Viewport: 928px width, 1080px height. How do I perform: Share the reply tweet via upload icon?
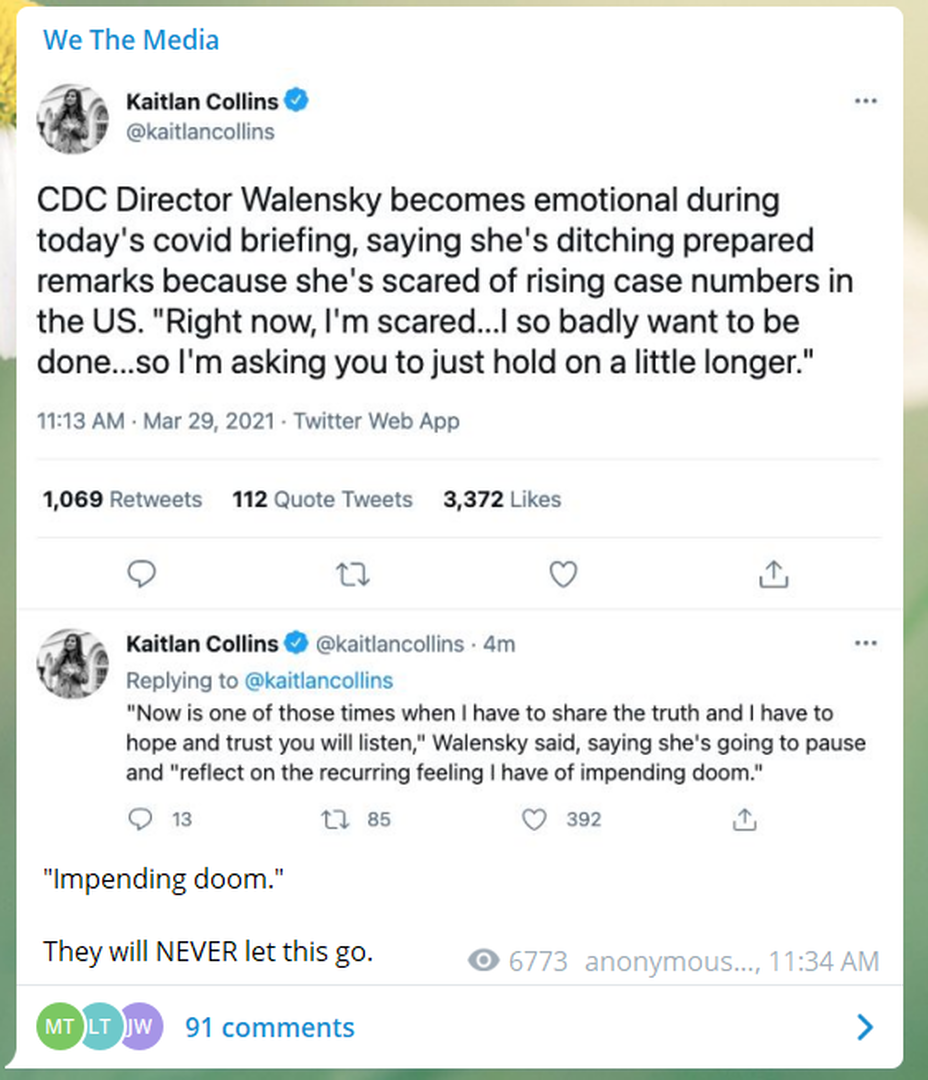(743, 819)
